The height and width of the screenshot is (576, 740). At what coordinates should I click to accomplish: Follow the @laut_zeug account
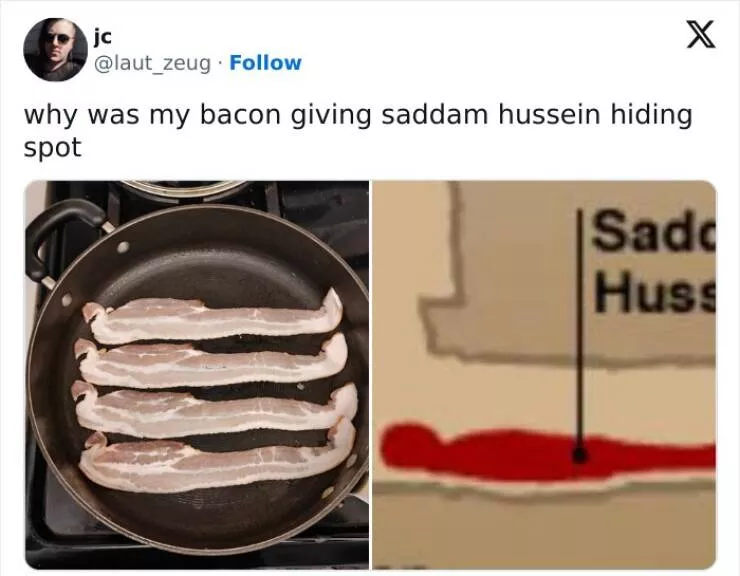click(265, 63)
